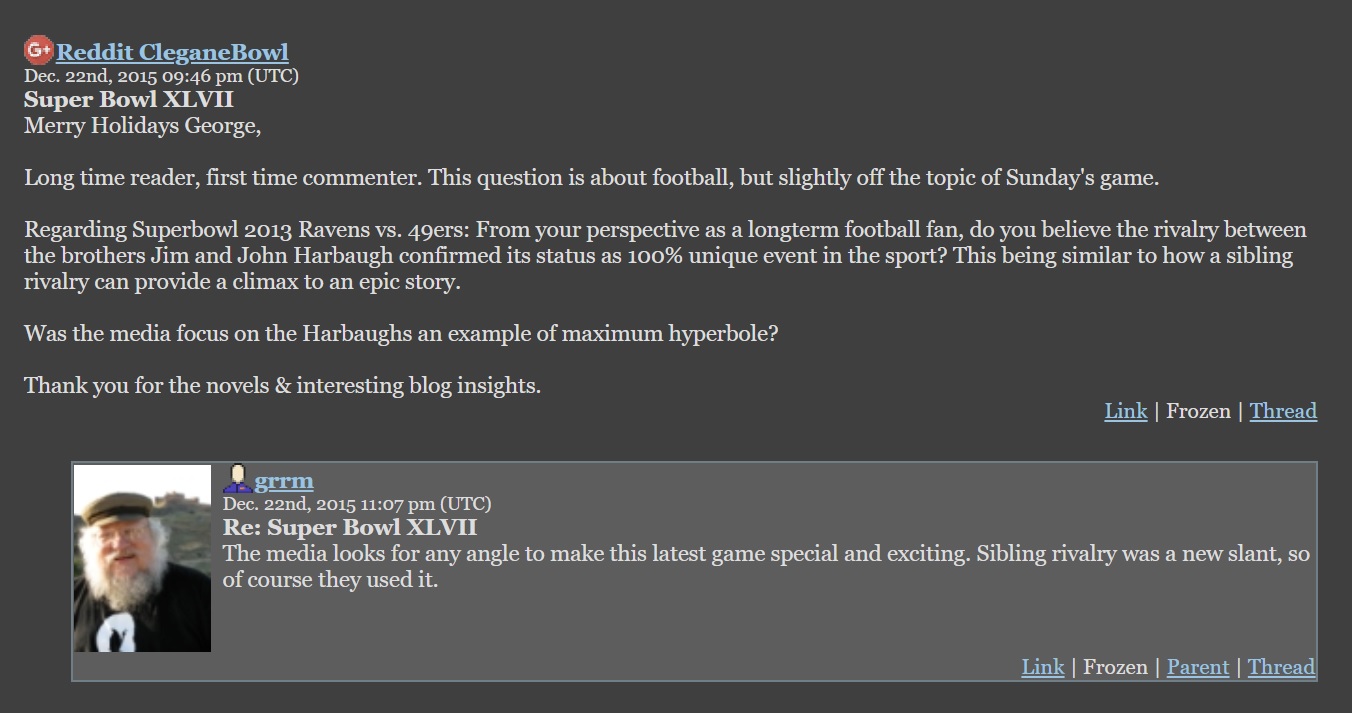Open Thread link in grrm's reply

(1281, 667)
